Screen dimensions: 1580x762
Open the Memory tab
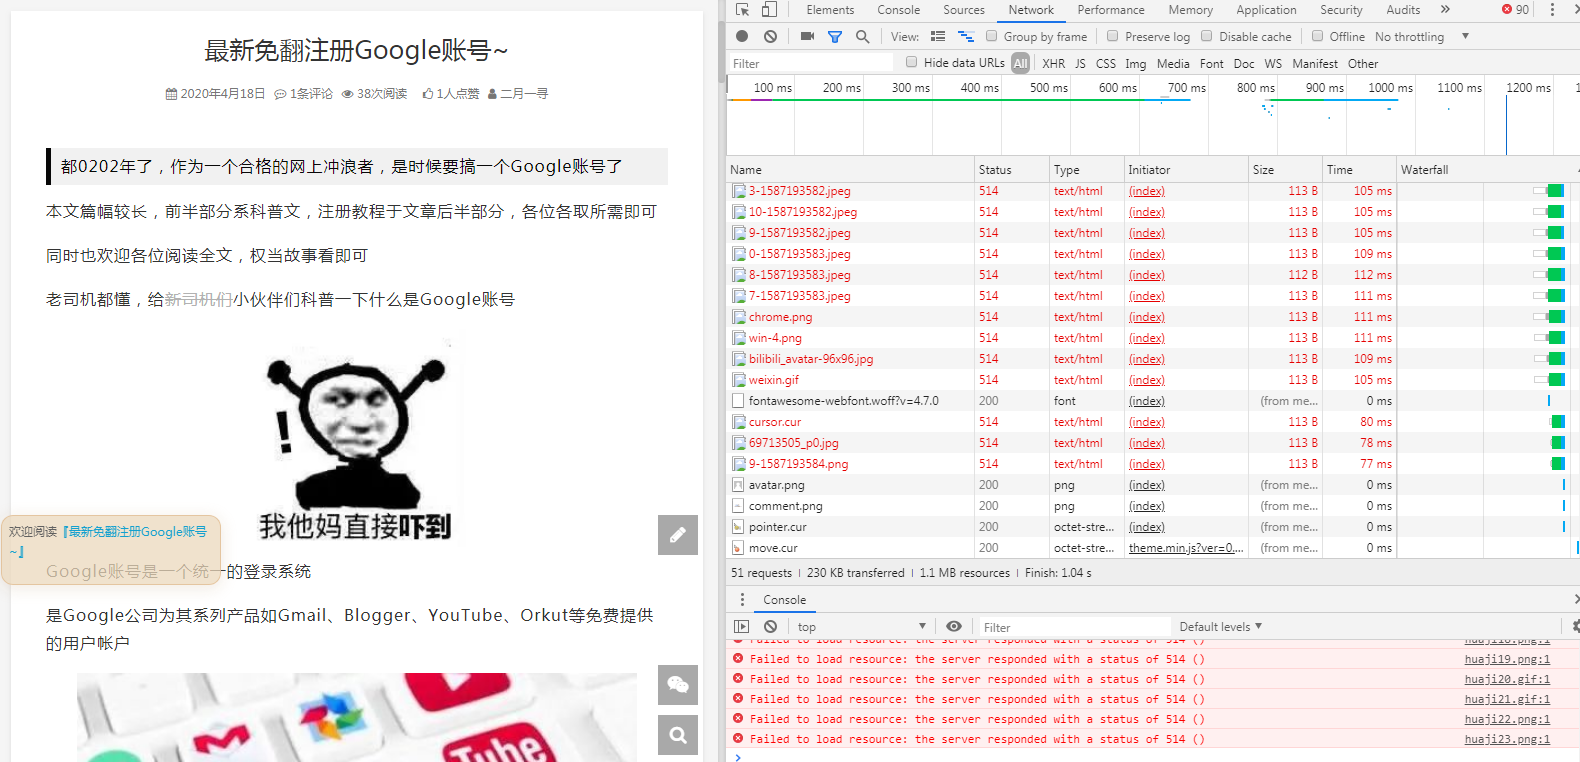coord(1190,10)
